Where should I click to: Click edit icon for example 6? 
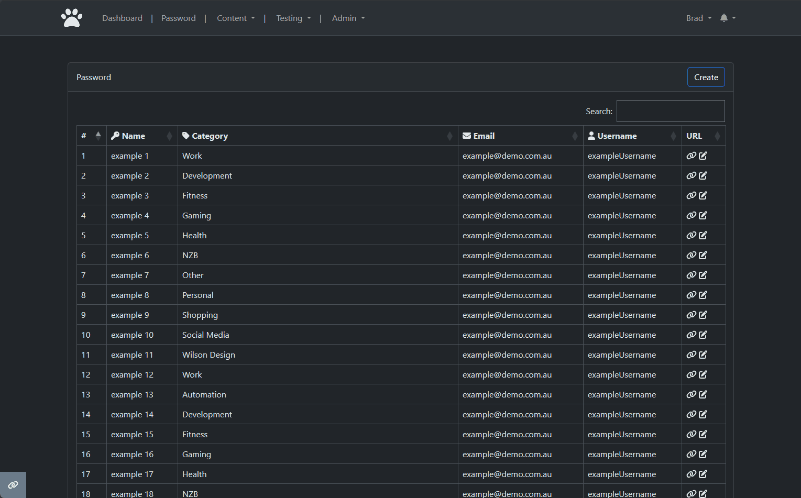pos(703,255)
